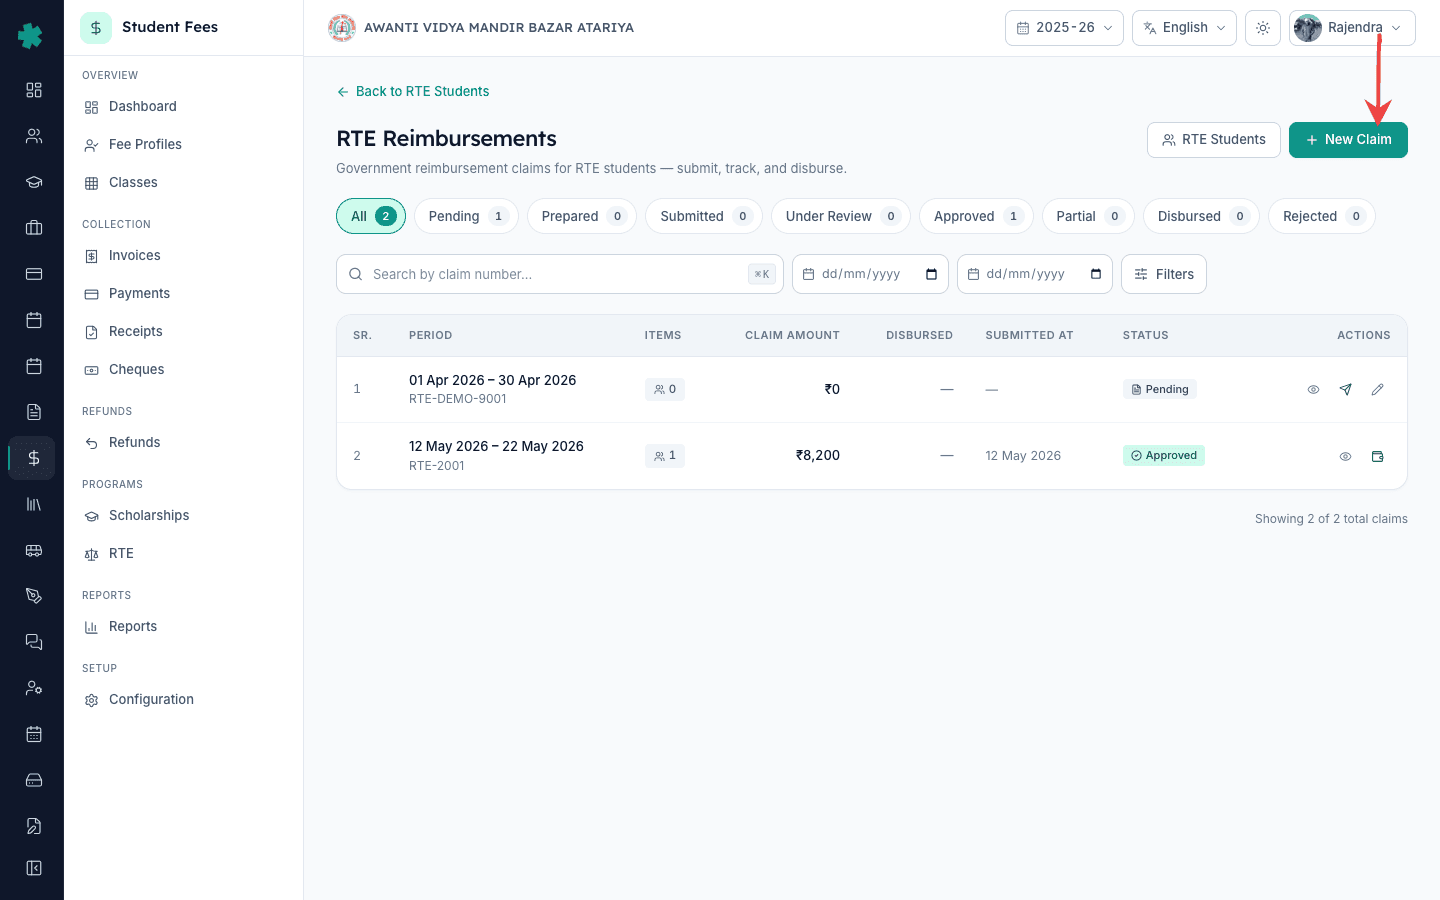Click the Pending status badge
The image size is (1440, 900).
click(1160, 389)
